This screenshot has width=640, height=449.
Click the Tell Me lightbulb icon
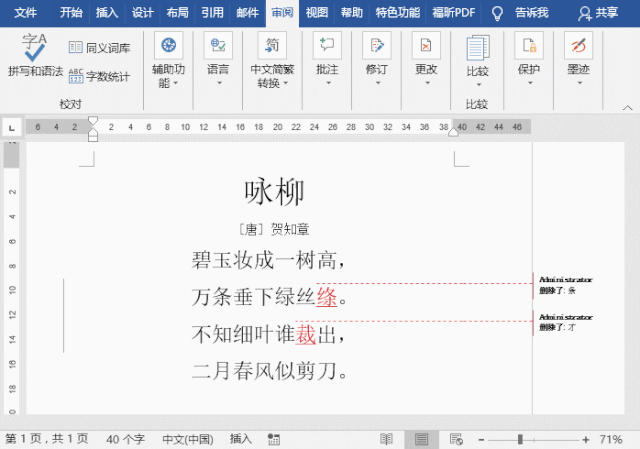497,13
